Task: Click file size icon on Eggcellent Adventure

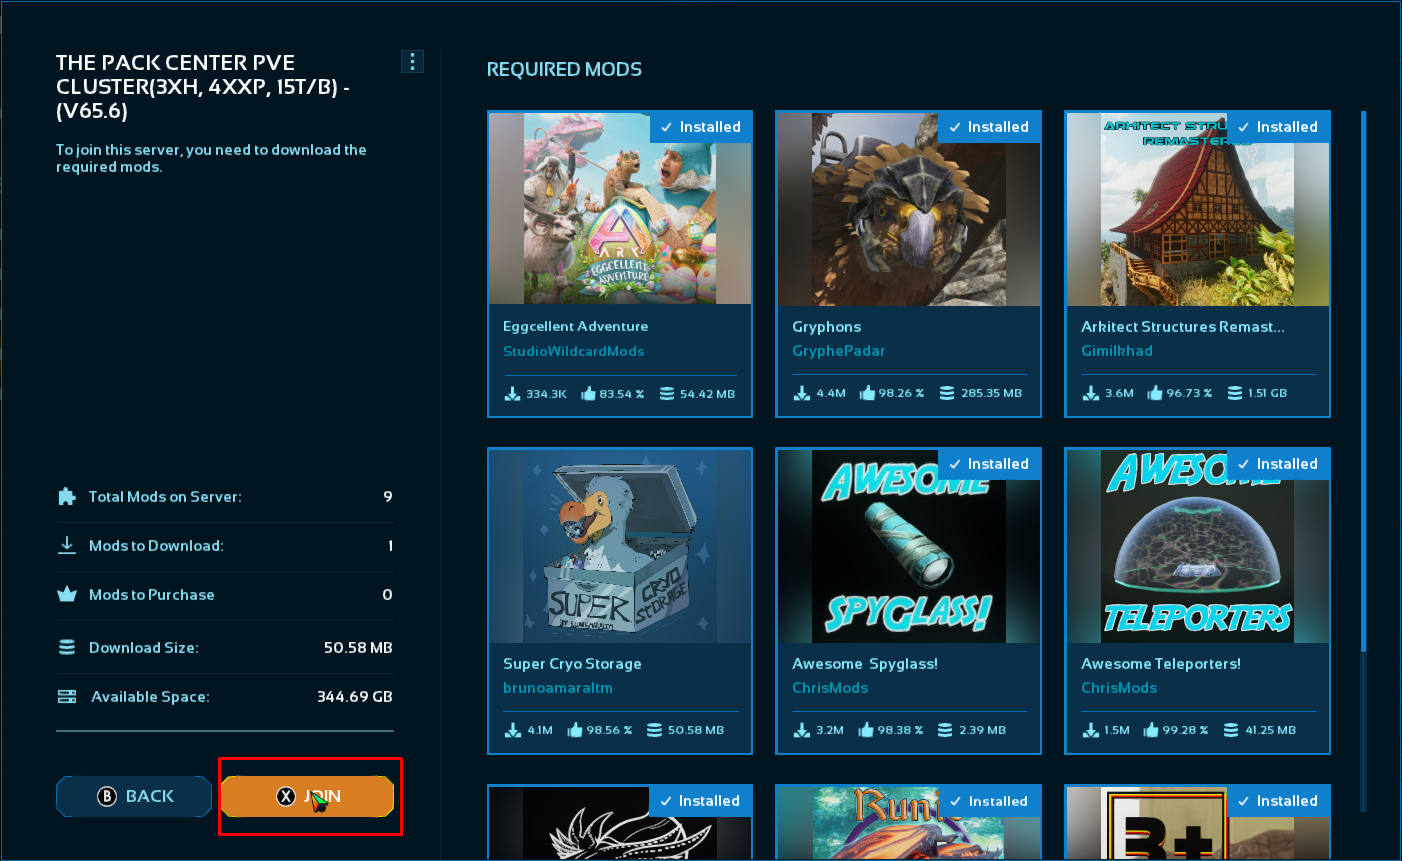Action: click(667, 394)
